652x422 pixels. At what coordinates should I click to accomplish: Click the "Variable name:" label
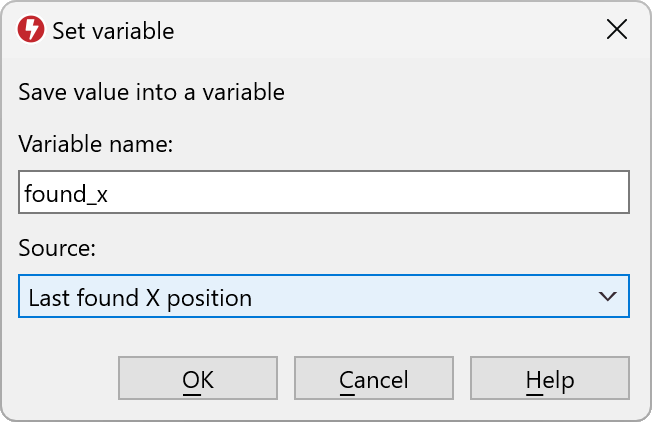(x=96, y=145)
